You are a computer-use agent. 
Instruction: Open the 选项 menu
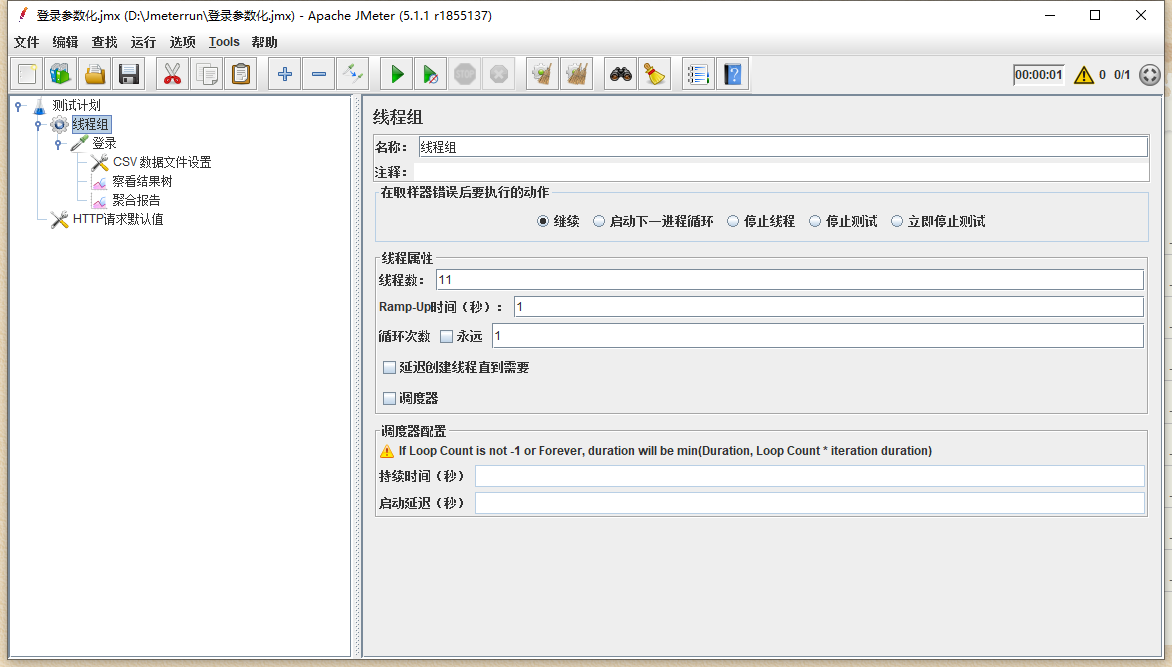pyautogui.click(x=182, y=42)
